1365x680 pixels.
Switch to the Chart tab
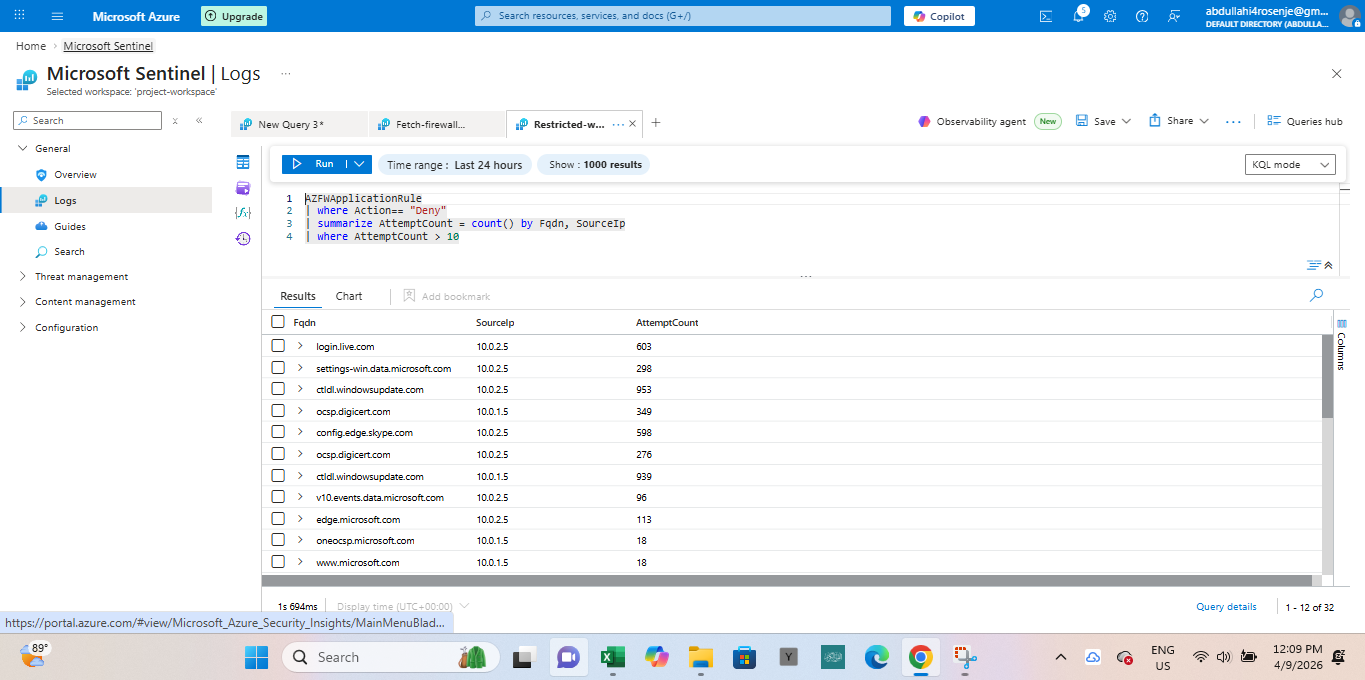pyautogui.click(x=349, y=296)
